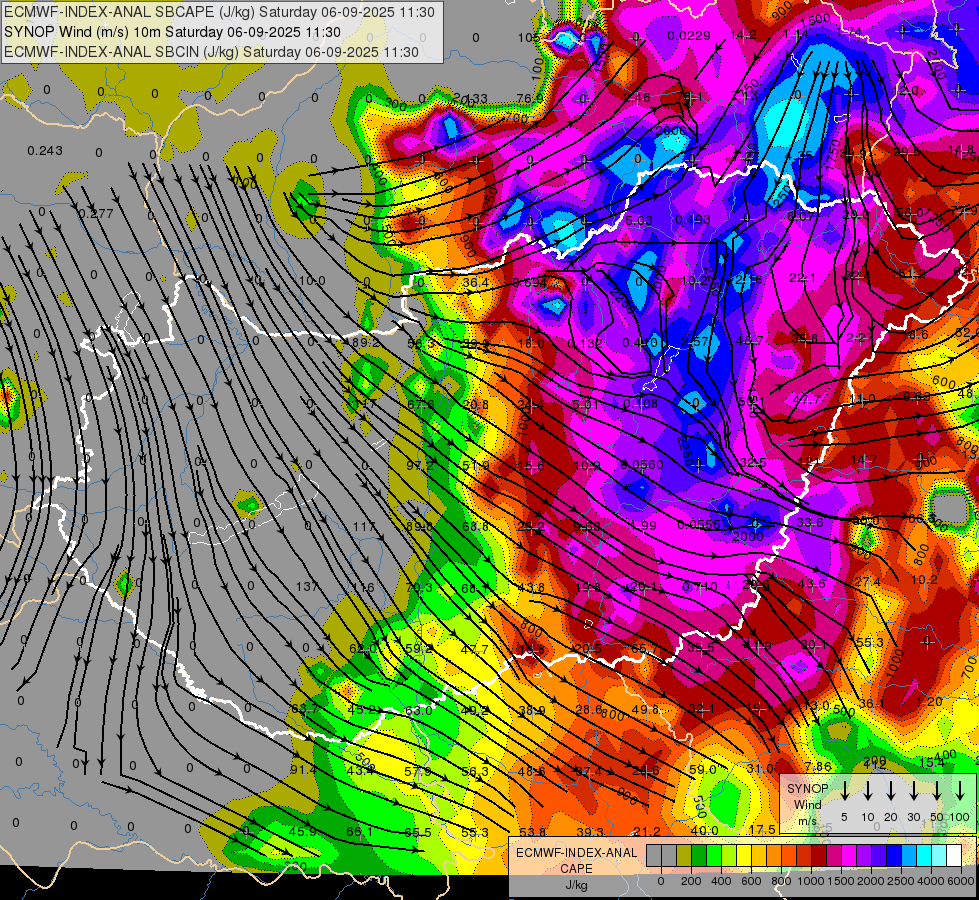Click the '0.0229' value on the map
The height and width of the screenshot is (900, 979).
coord(689,36)
